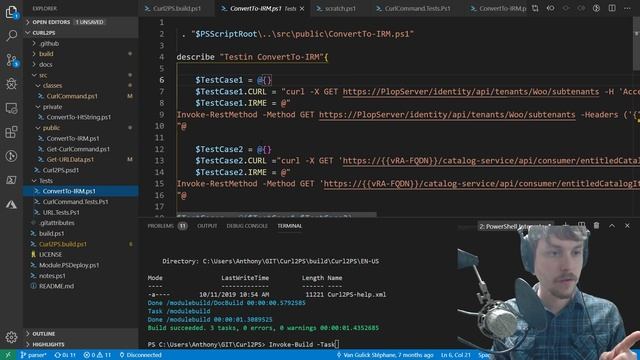
Task: Open CurlCommand.ps1 in classes folder
Action: 81,96
